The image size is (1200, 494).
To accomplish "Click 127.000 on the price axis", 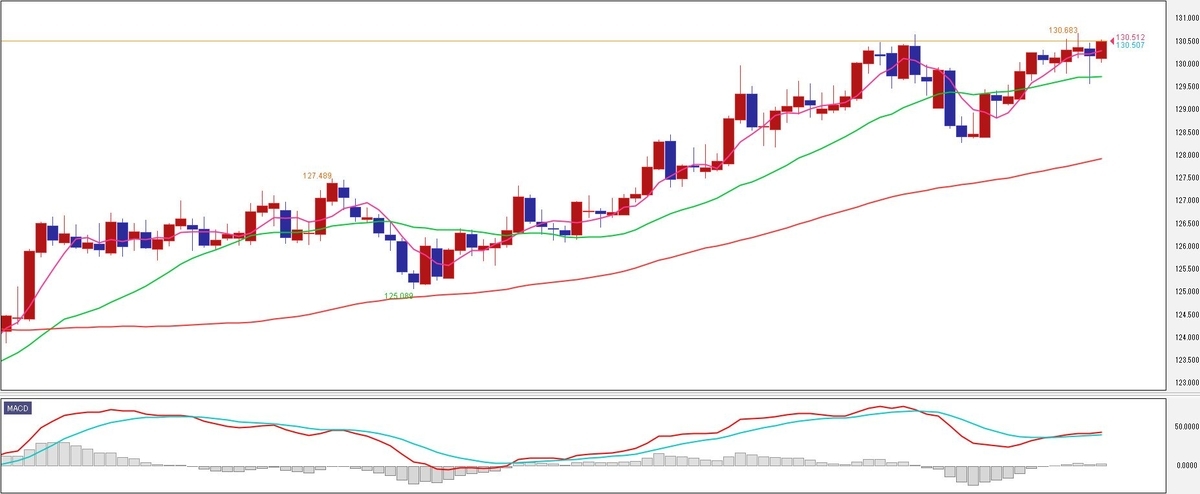I will (1186, 201).
